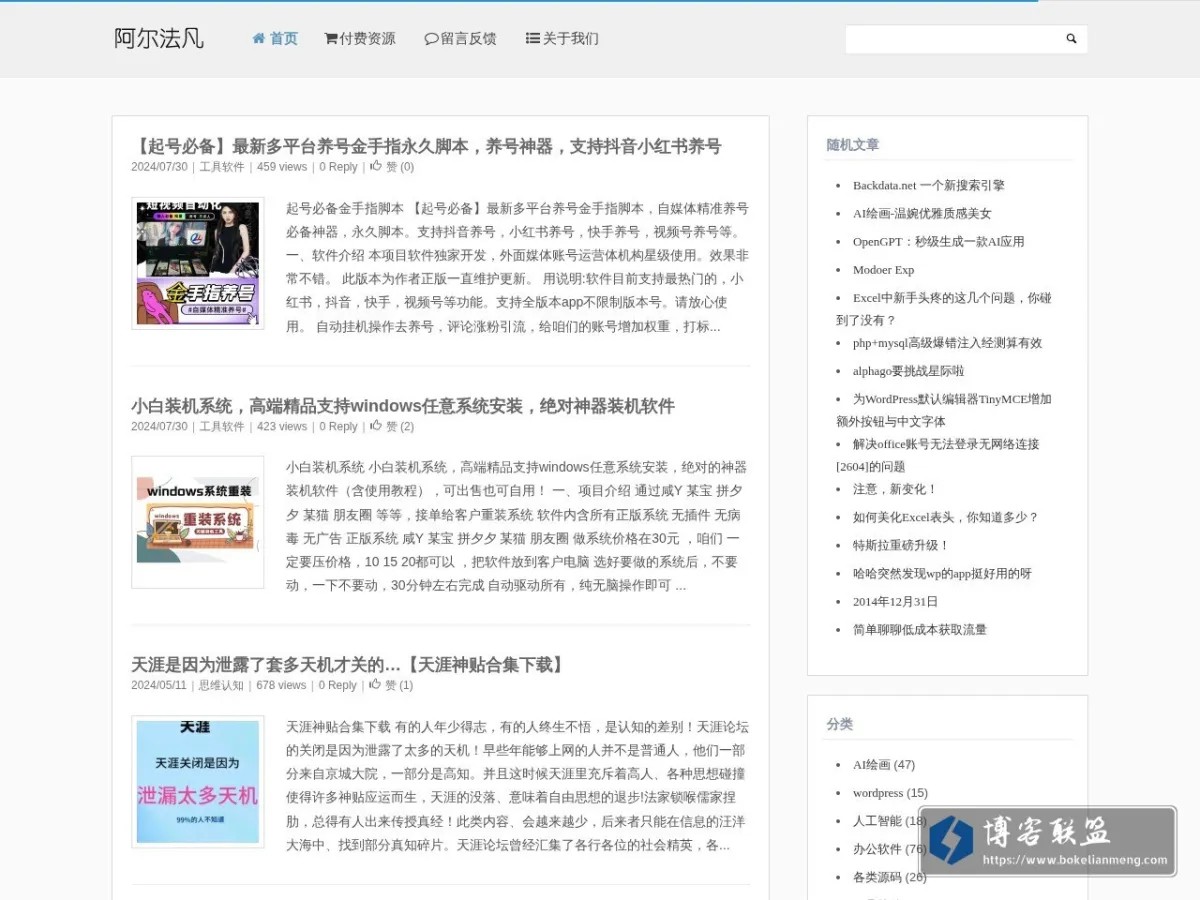Open article 2014年12月31日
Image resolution: width=1200 pixels, height=900 pixels.
(895, 601)
